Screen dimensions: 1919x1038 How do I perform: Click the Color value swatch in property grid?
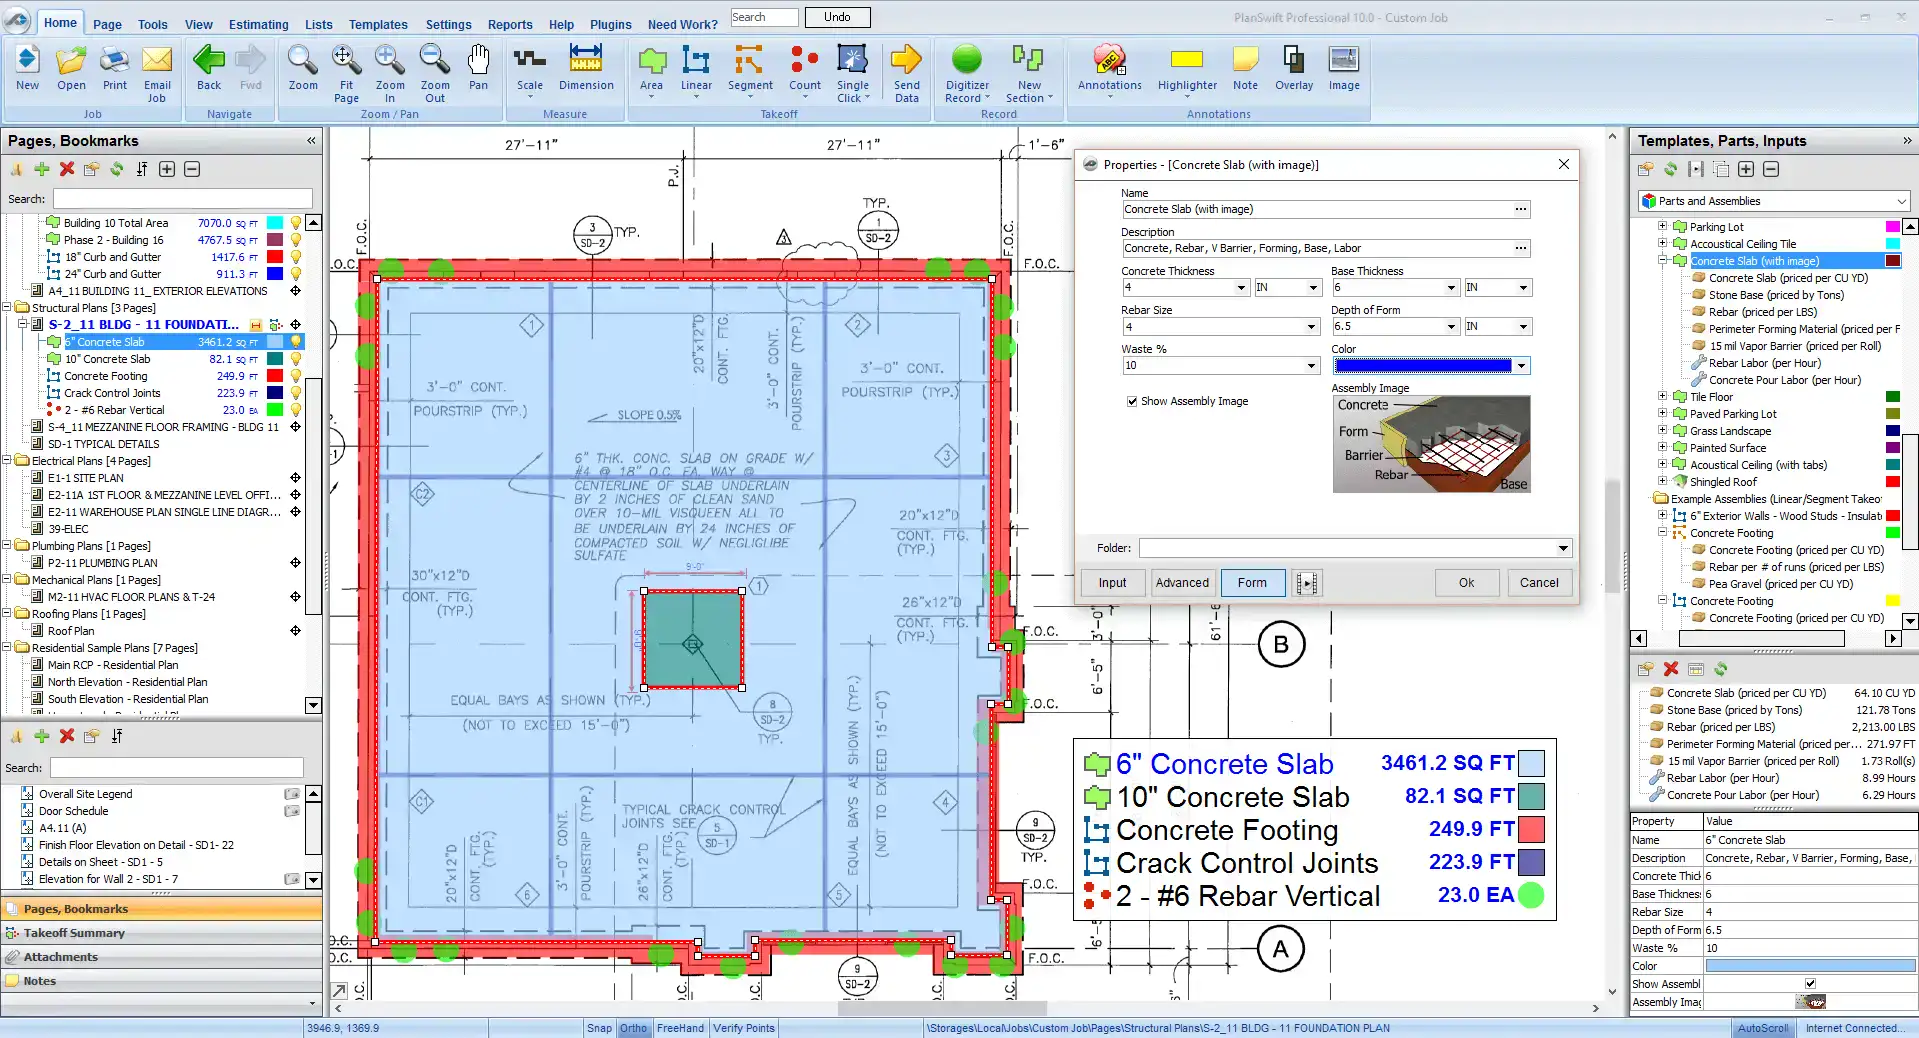pyautogui.click(x=1810, y=966)
